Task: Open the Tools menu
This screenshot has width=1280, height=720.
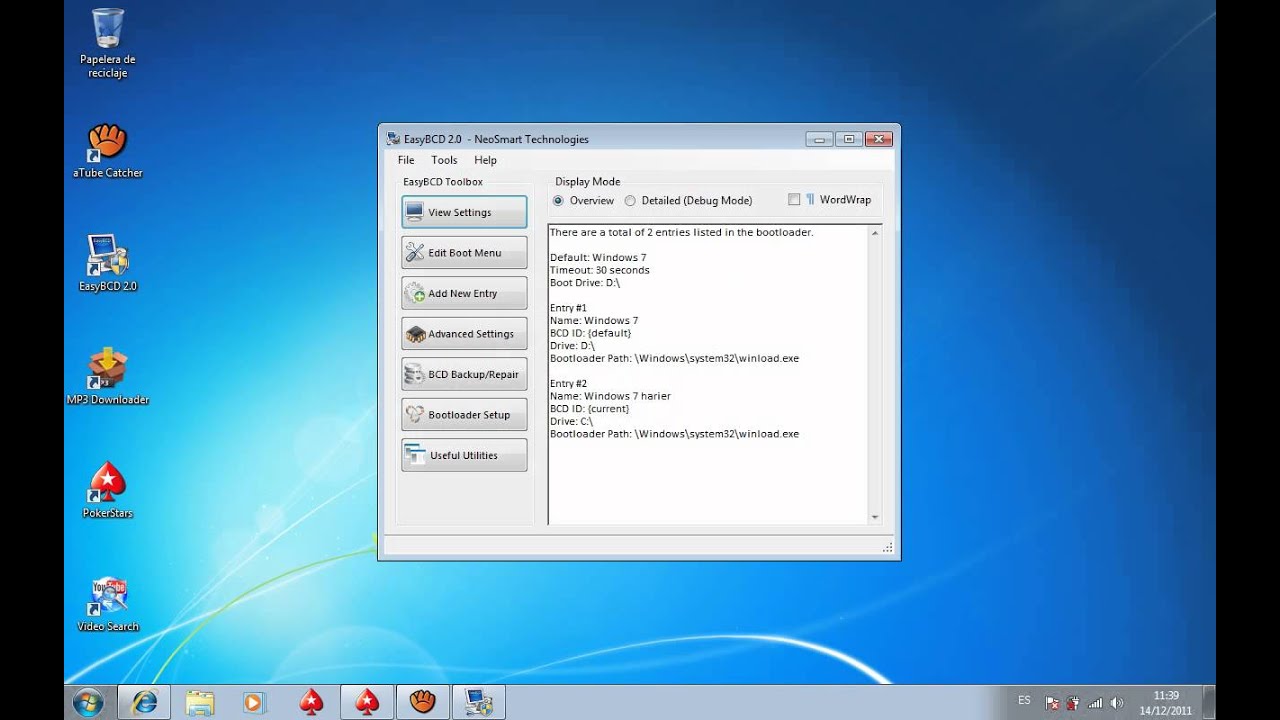Action: pyautogui.click(x=444, y=160)
